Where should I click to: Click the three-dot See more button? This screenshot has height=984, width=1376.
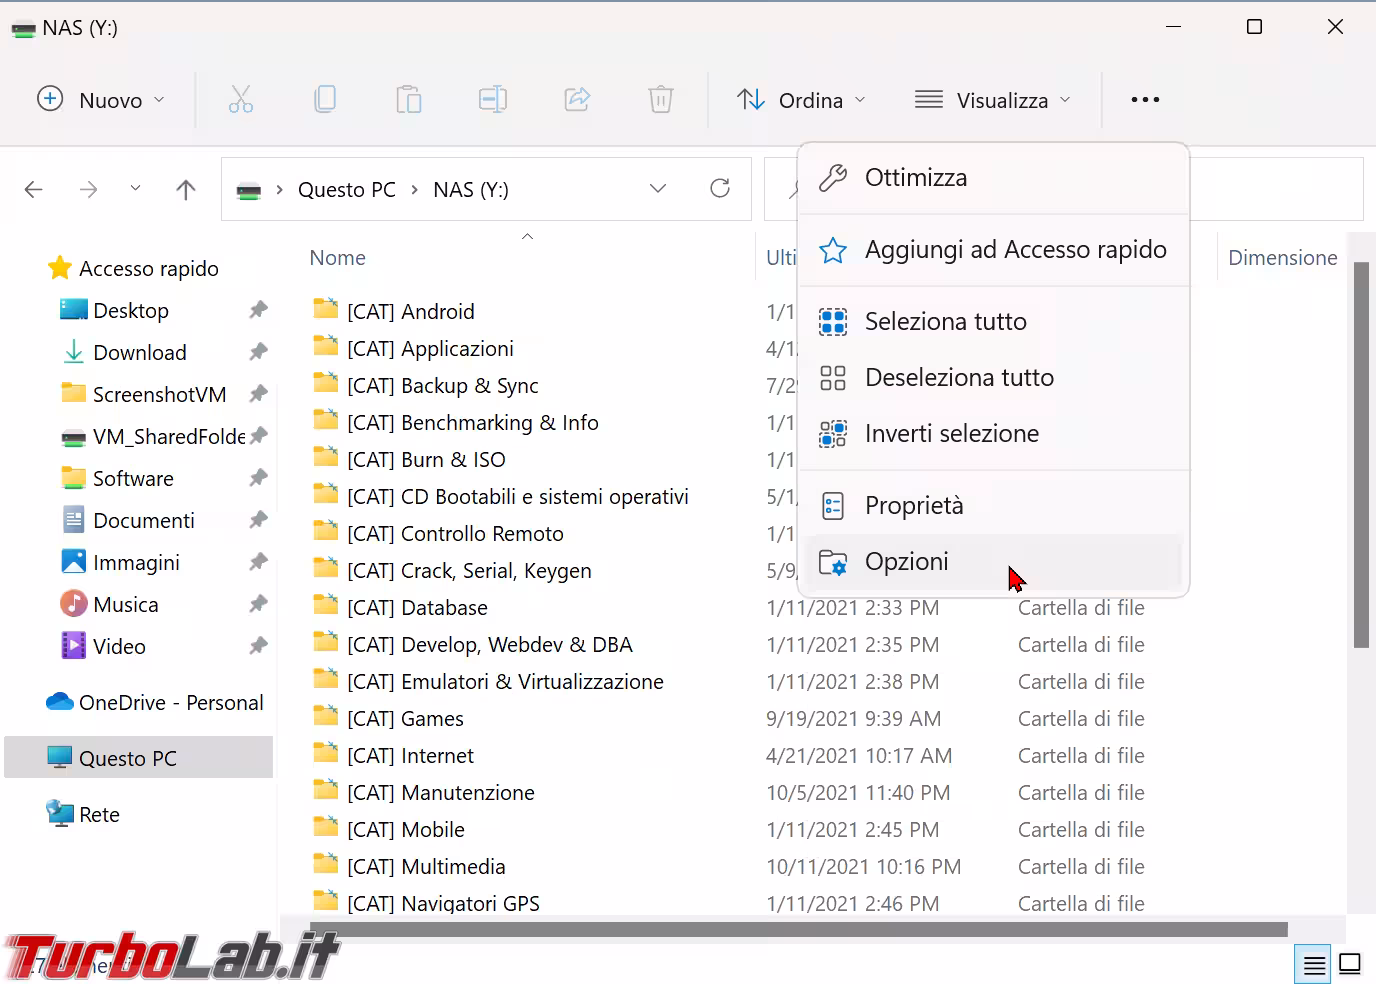pos(1145,100)
